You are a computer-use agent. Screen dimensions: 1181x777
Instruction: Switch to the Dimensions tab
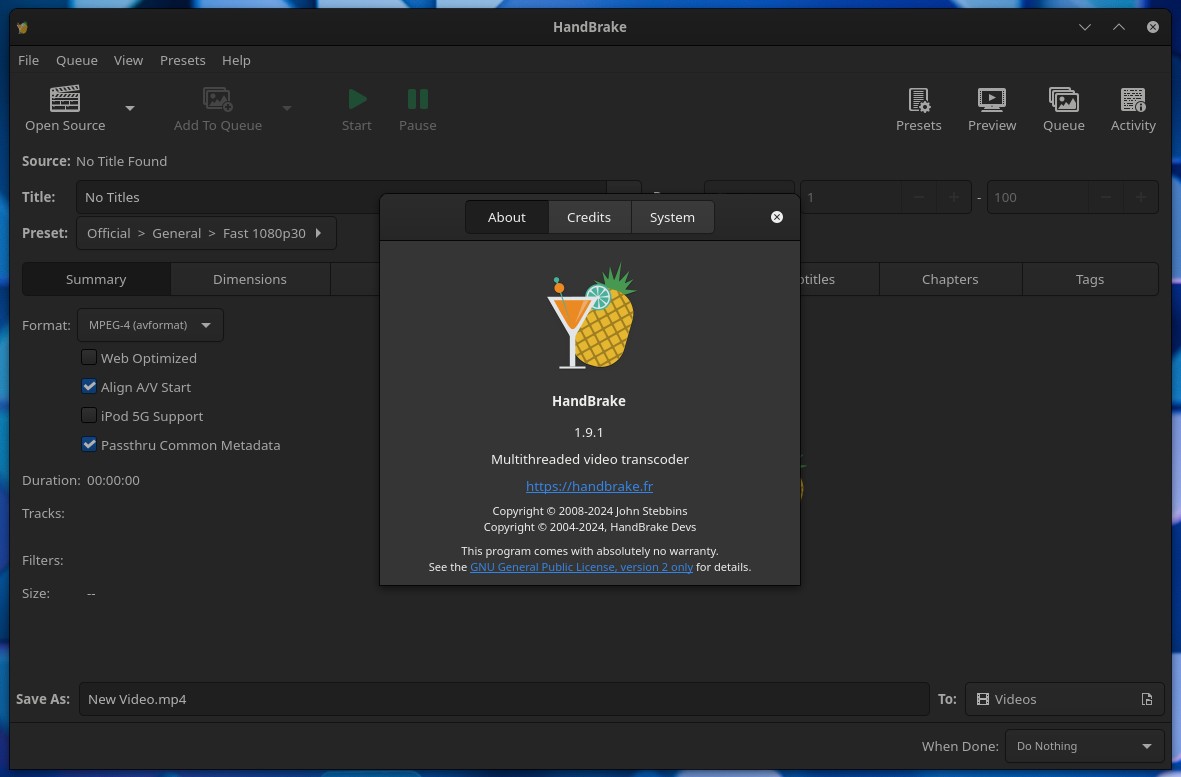[x=250, y=279]
